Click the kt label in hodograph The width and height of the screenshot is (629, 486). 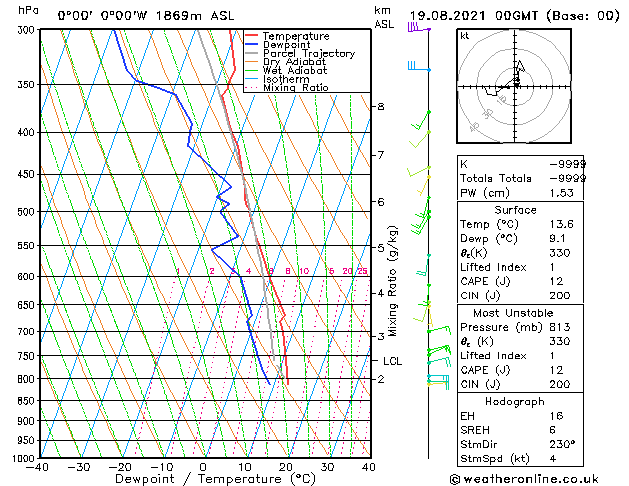(x=465, y=36)
